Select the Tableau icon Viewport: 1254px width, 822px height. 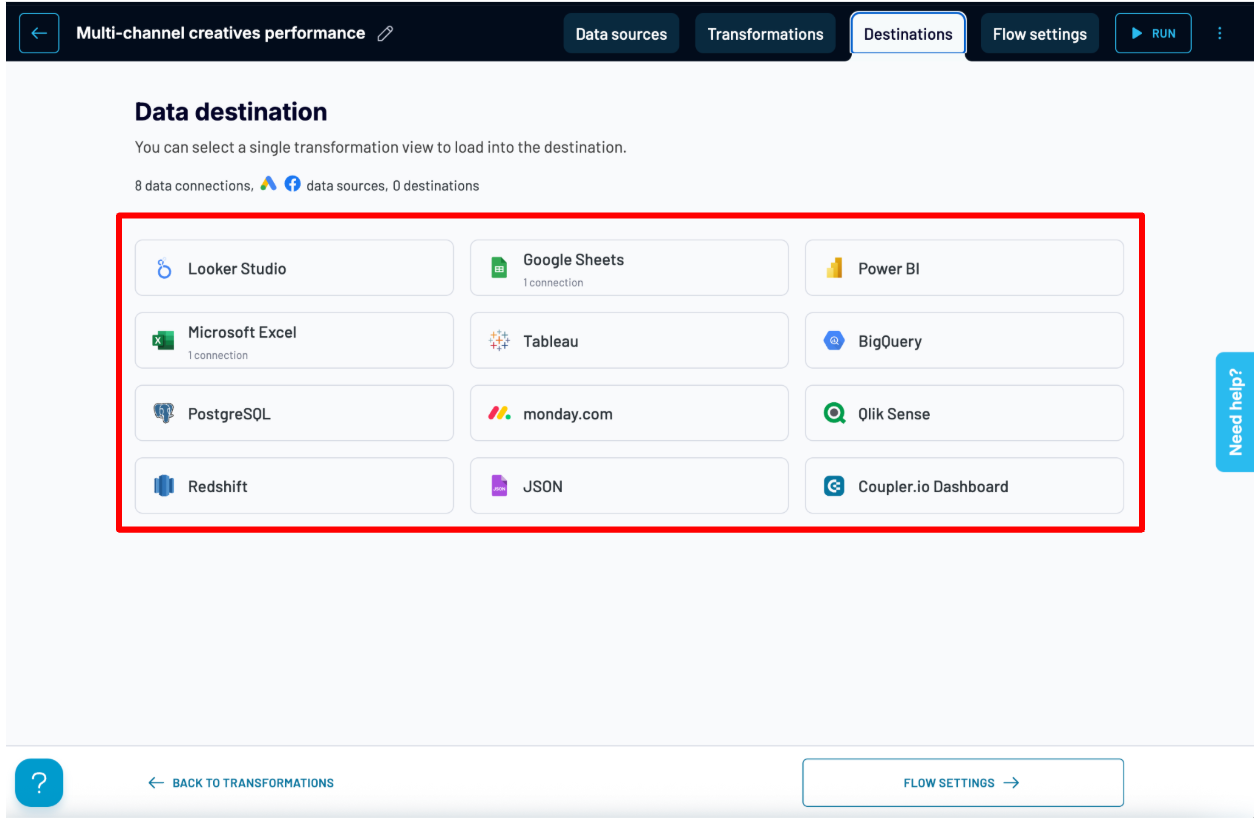[x=499, y=341]
